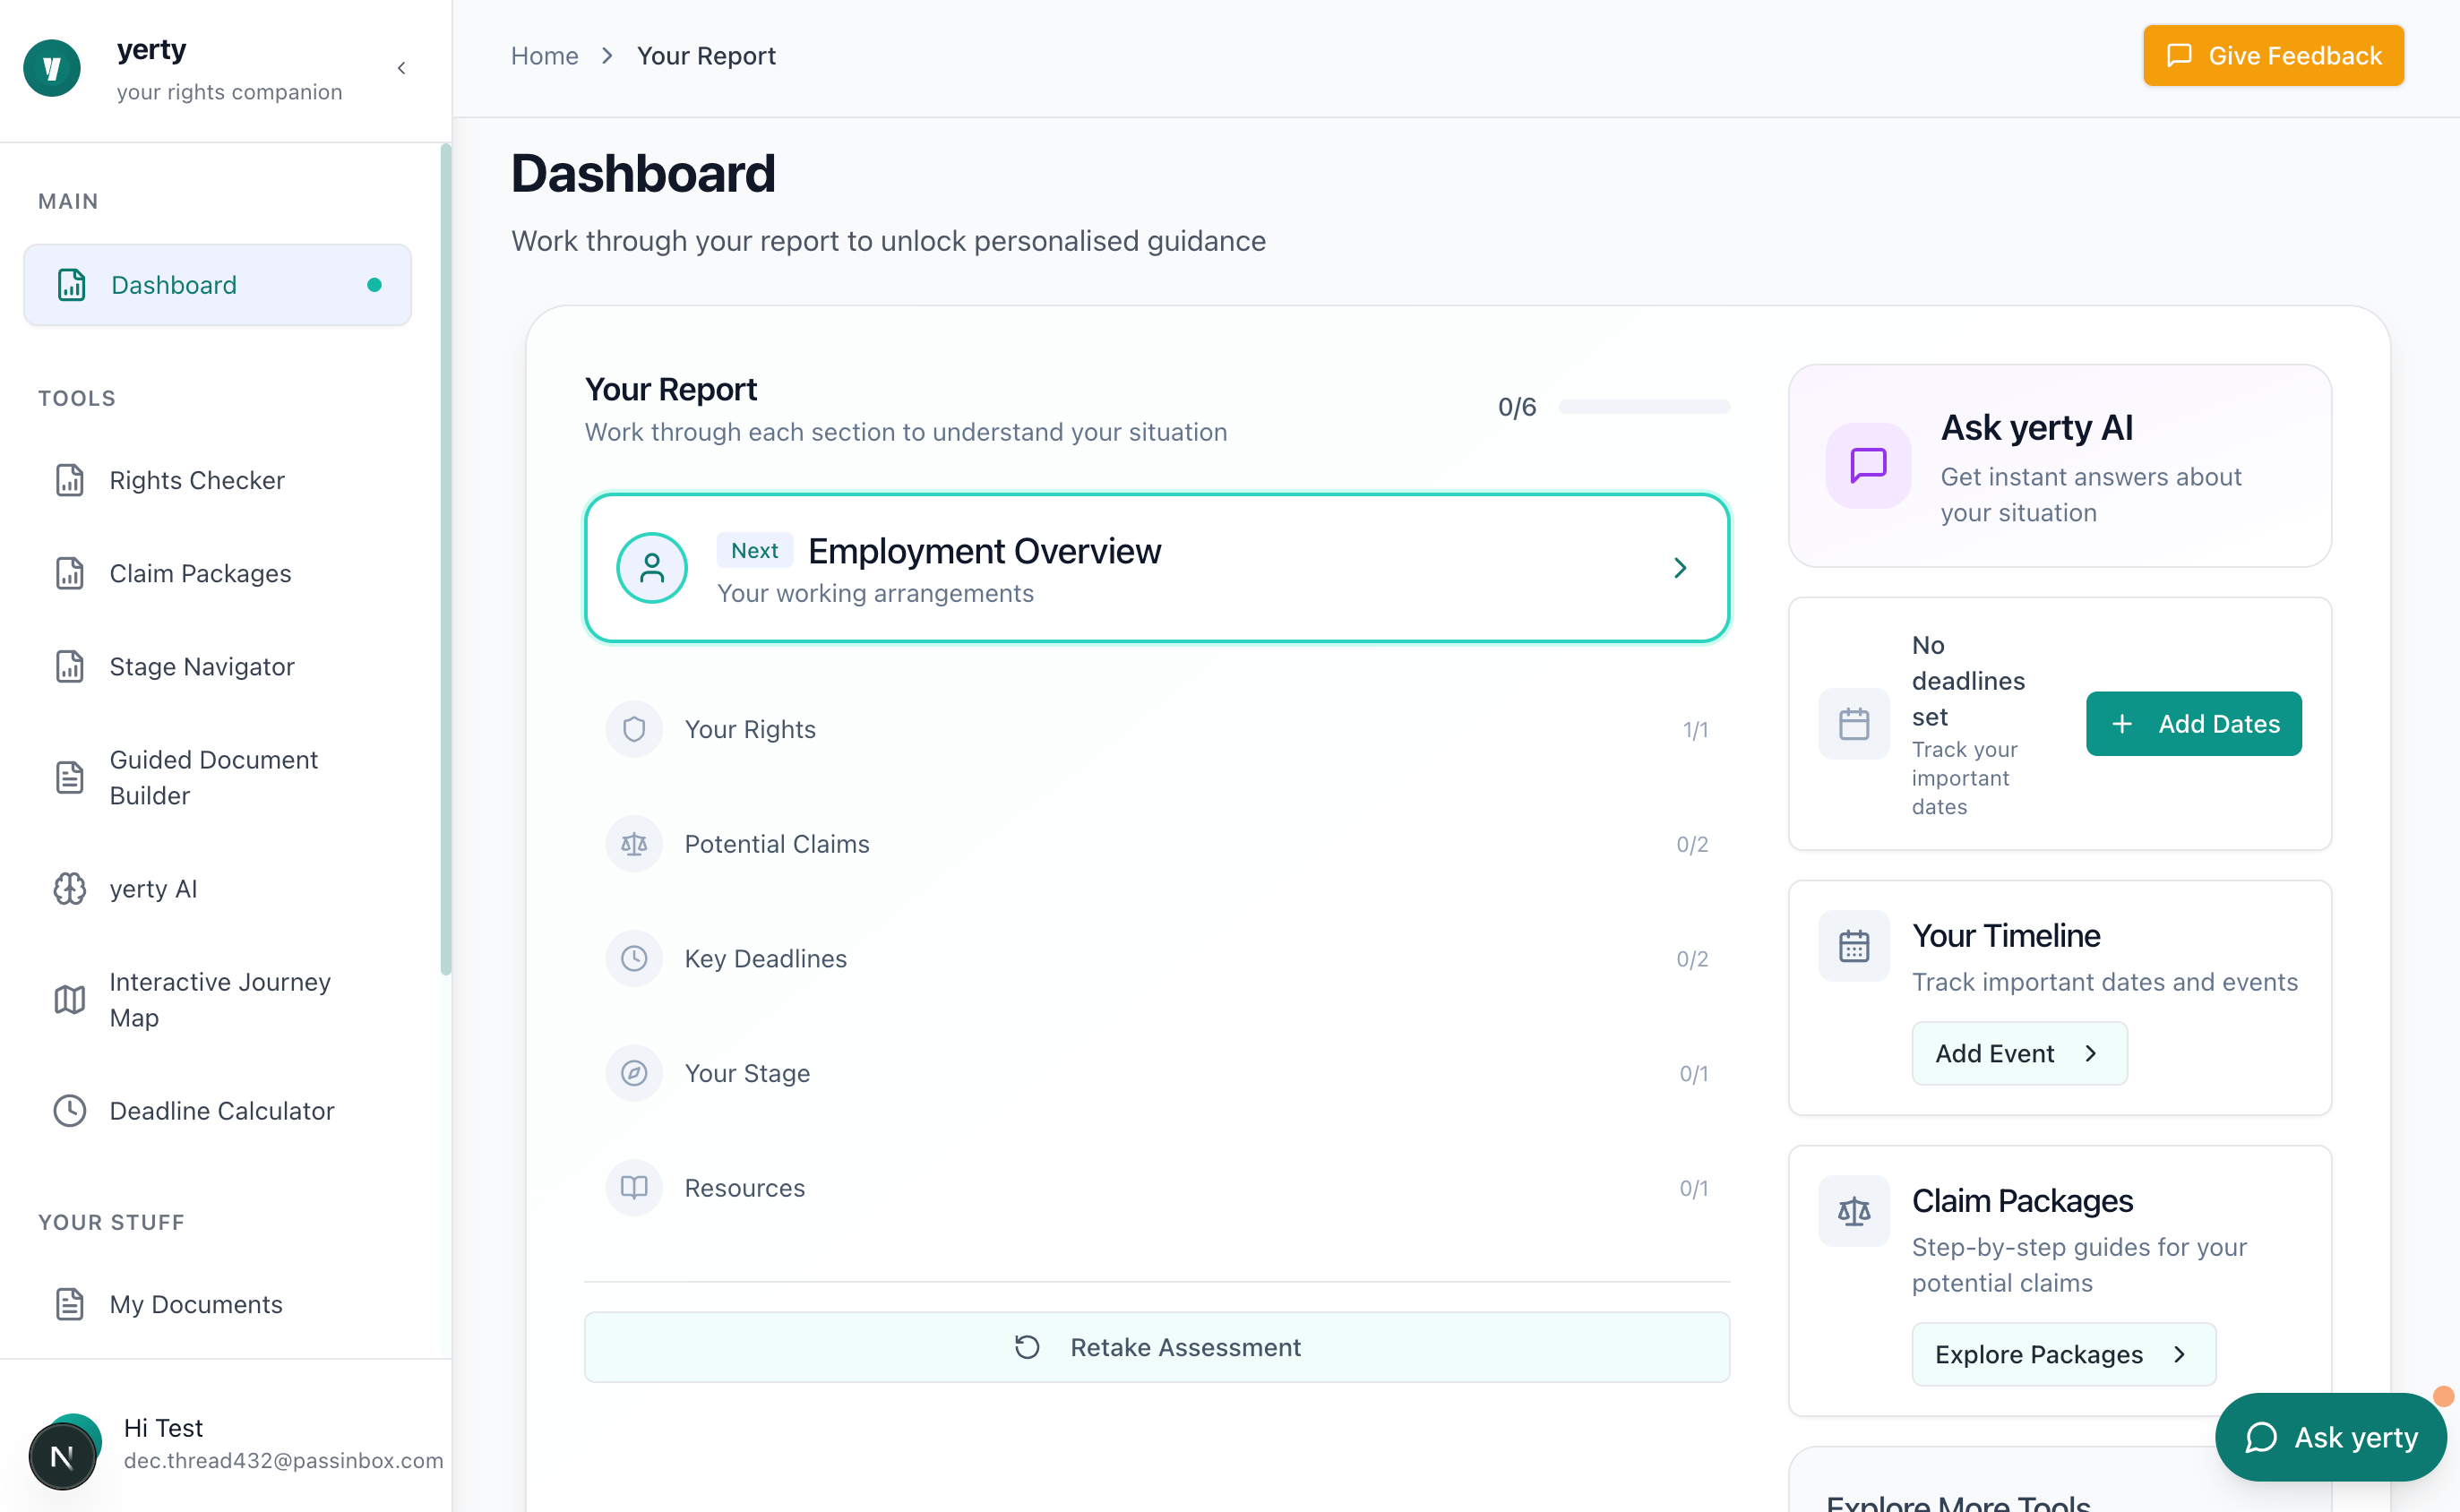Open Explore Packages arrow button
The width and height of the screenshot is (2460, 1512).
click(x=2063, y=1354)
